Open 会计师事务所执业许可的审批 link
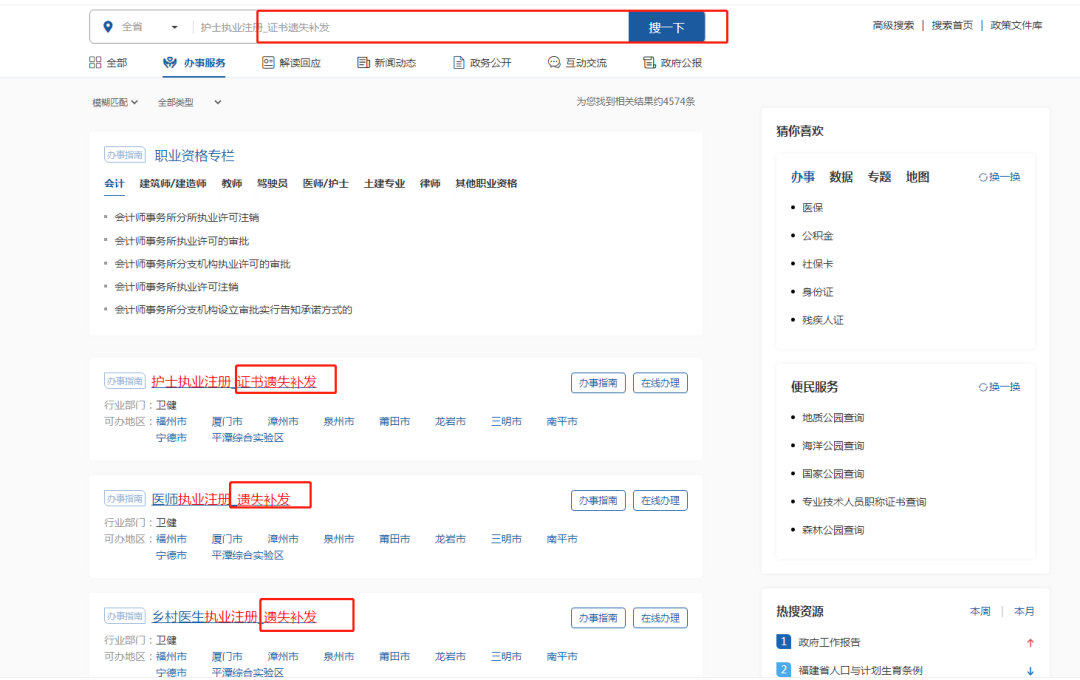1080x680 pixels. pyautogui.click(x=182, y=241)
